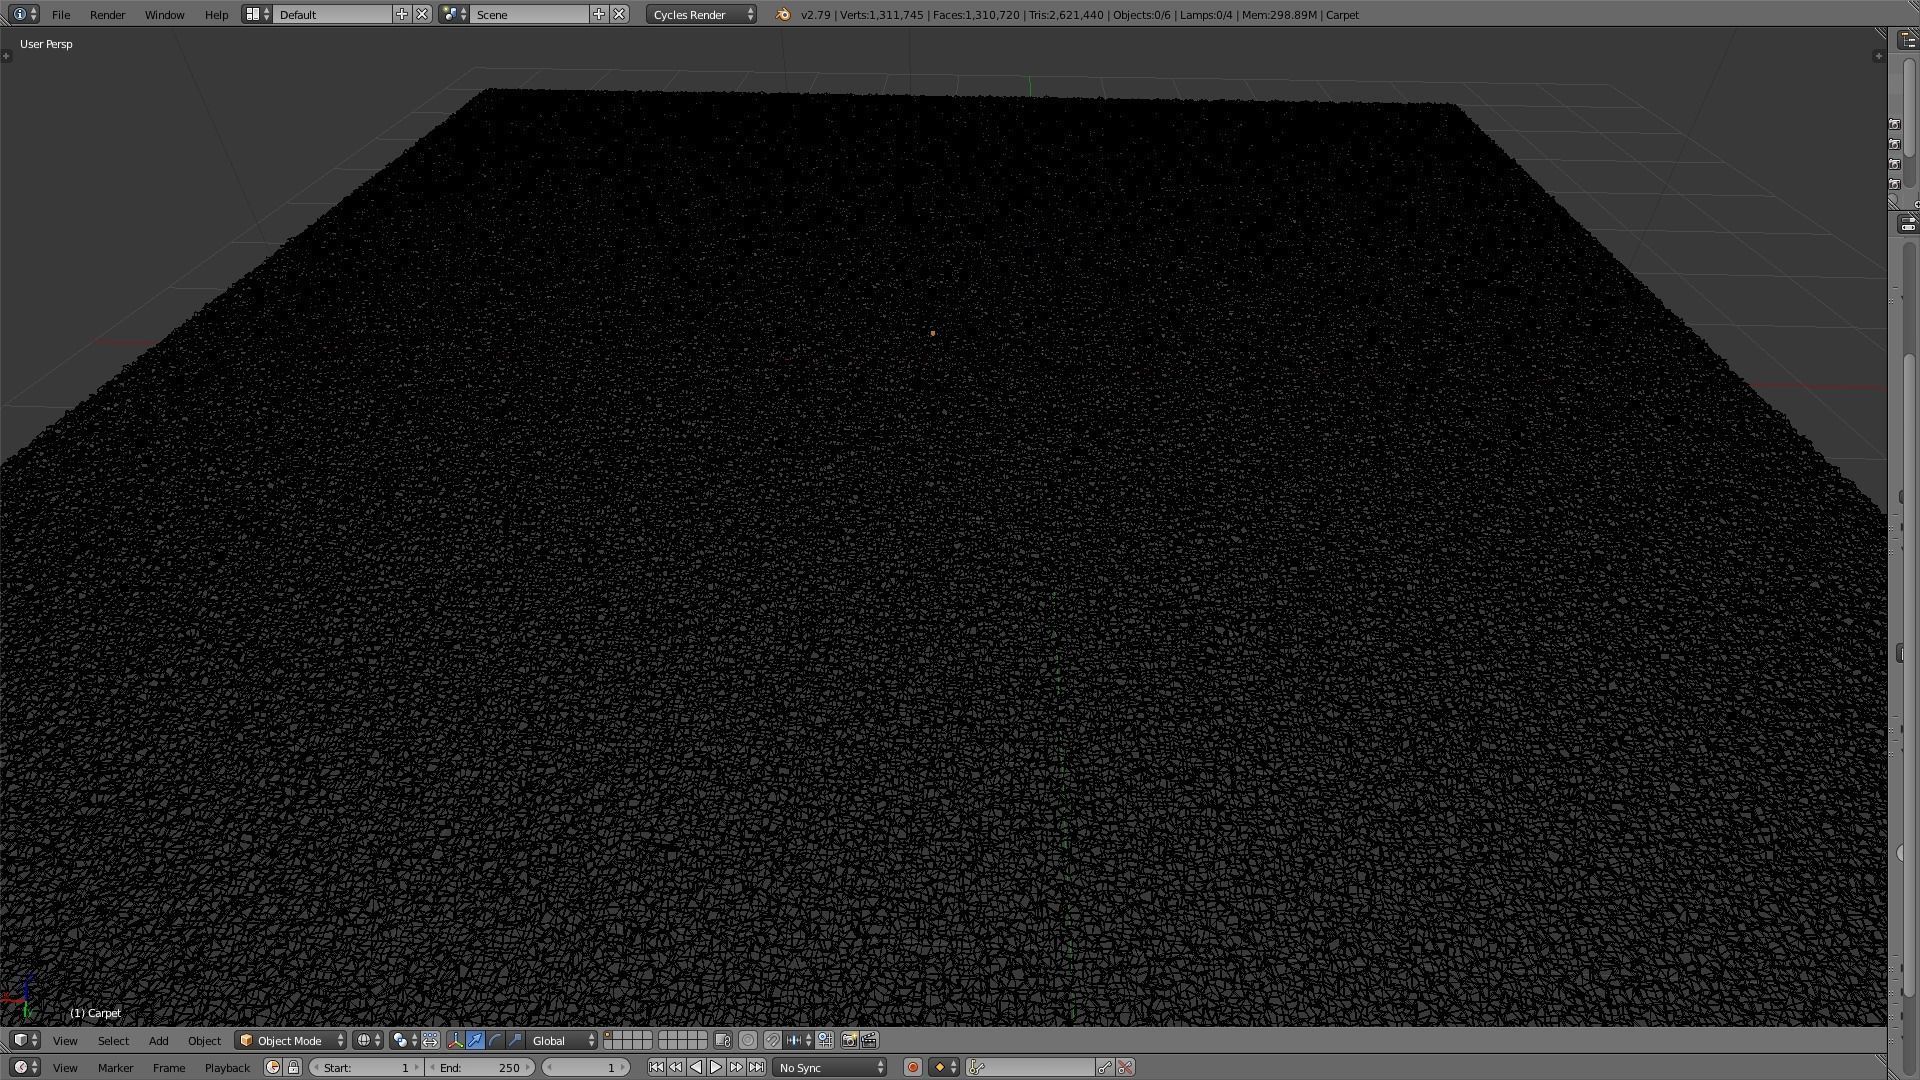
Task: Toggle proportional editing mode
Action: [x=747, y=1040]
